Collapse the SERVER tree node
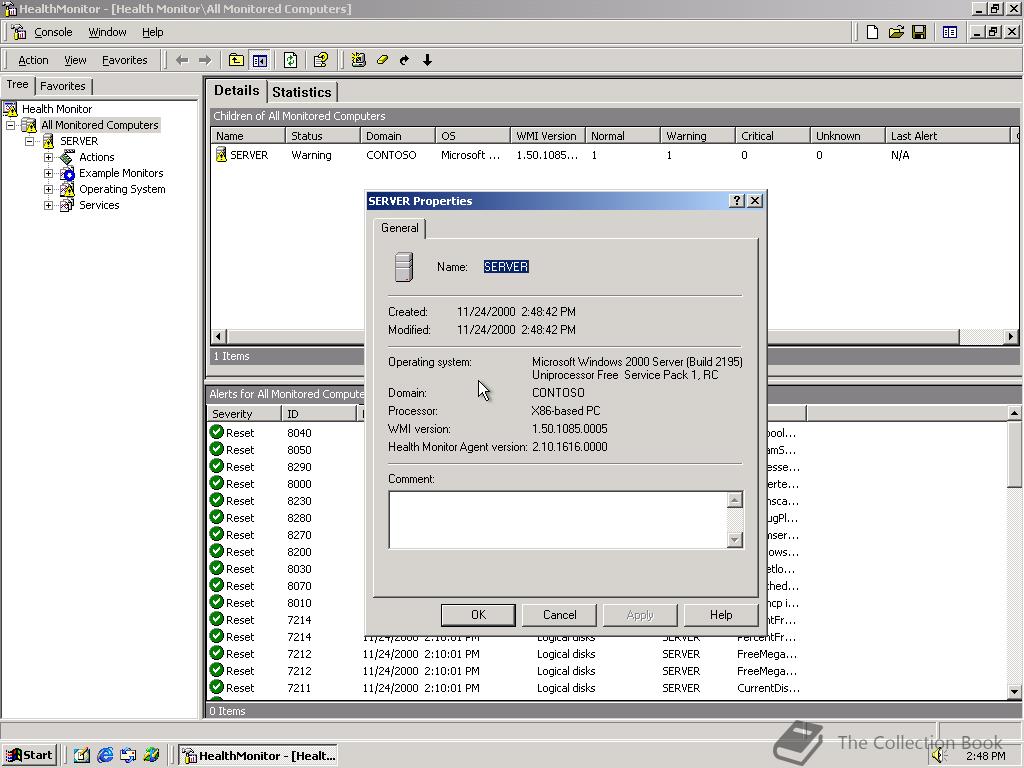 [29, 141]
